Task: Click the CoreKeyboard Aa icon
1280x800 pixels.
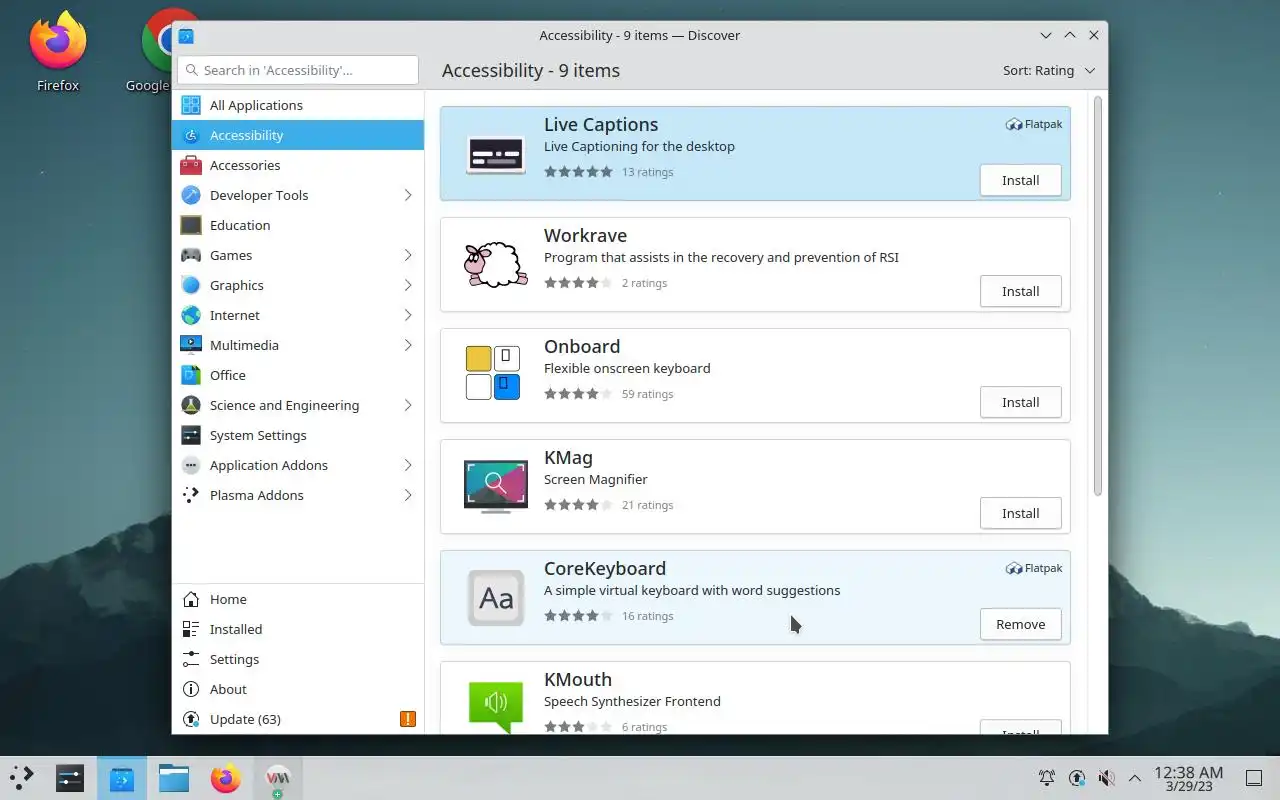Action: point(496,598)
